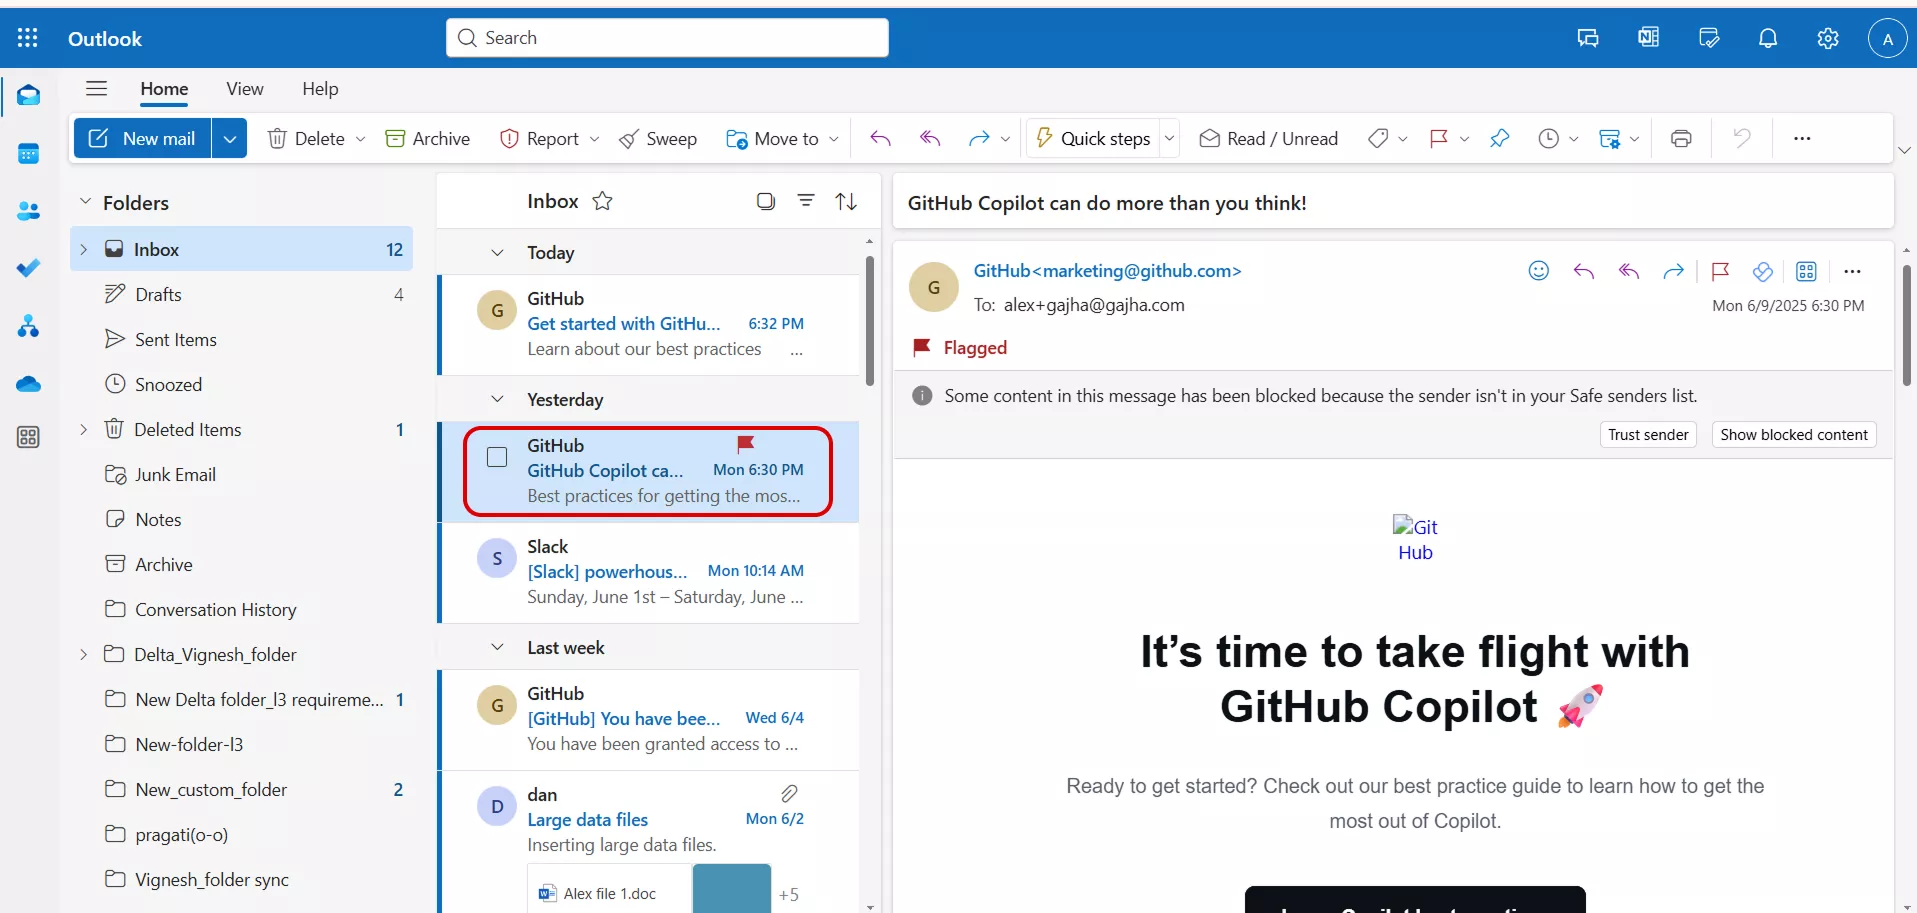This screenshot has width=1917, height=913.
Task: Open the Sent Items folder
Action: 241,339
